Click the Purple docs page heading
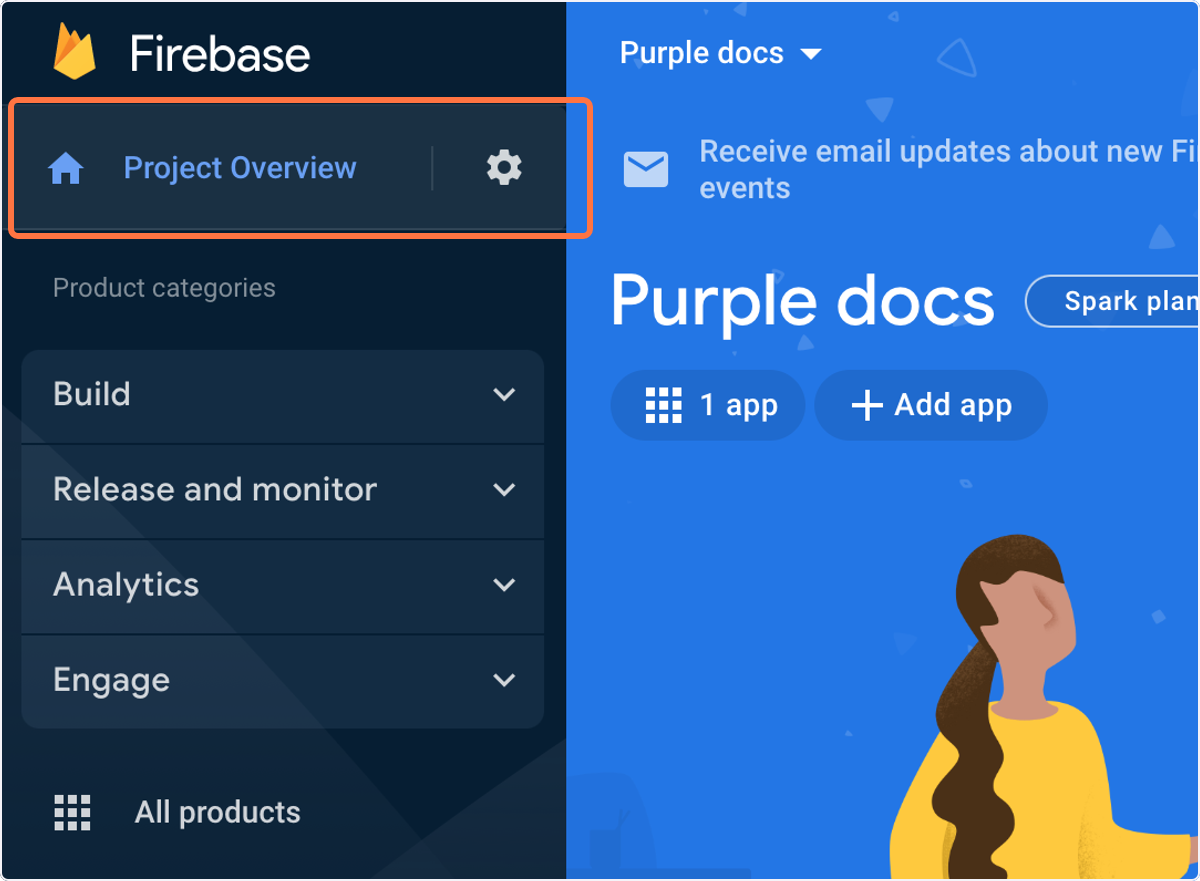Image resolution: width=1200 pixels, height=881 pixels. [803, 302]
